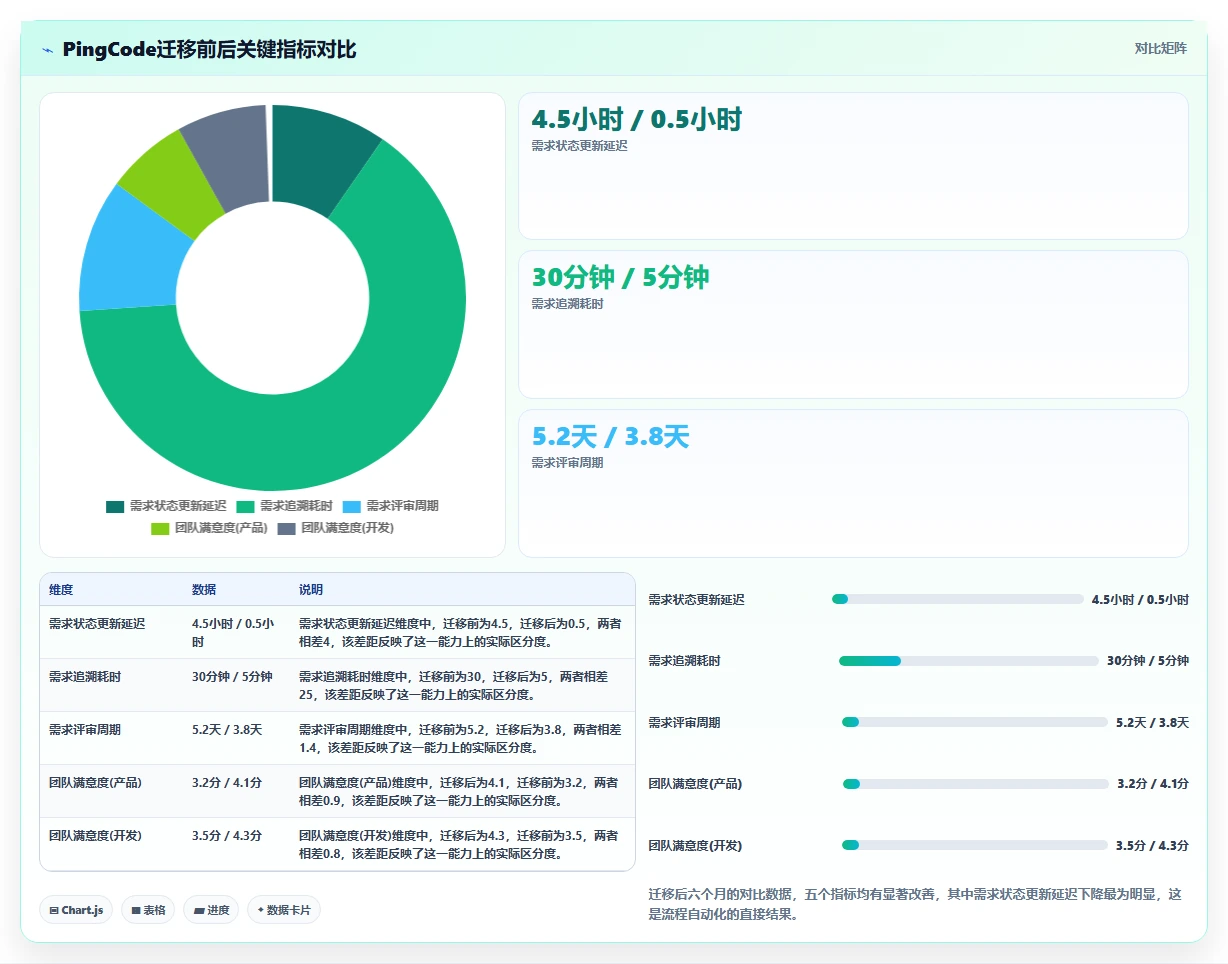The image size is (1228, 964).
Task: Click the 5.2天 / 3.8天 data card value
Action: [x=610, y=436]
